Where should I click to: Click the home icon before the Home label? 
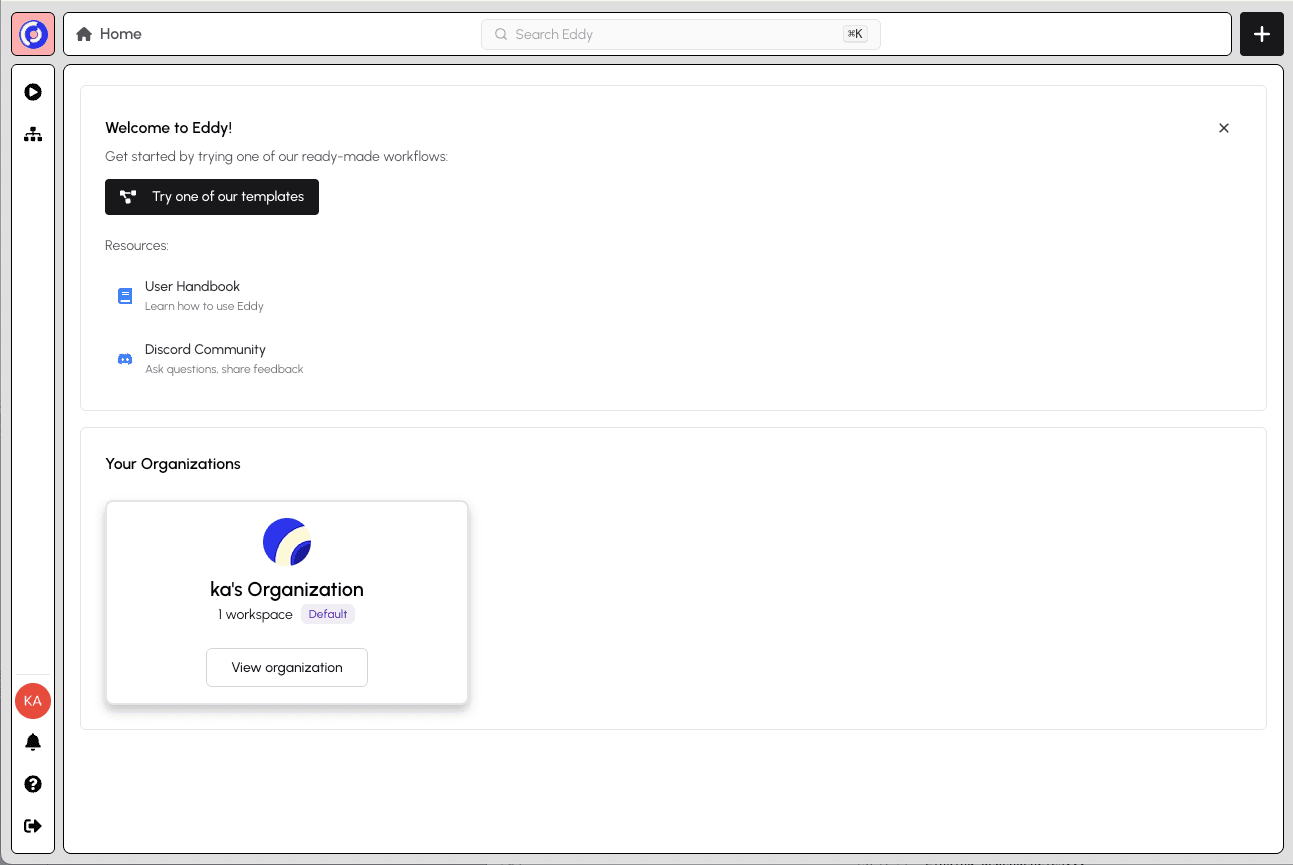[x=83, y=33]
